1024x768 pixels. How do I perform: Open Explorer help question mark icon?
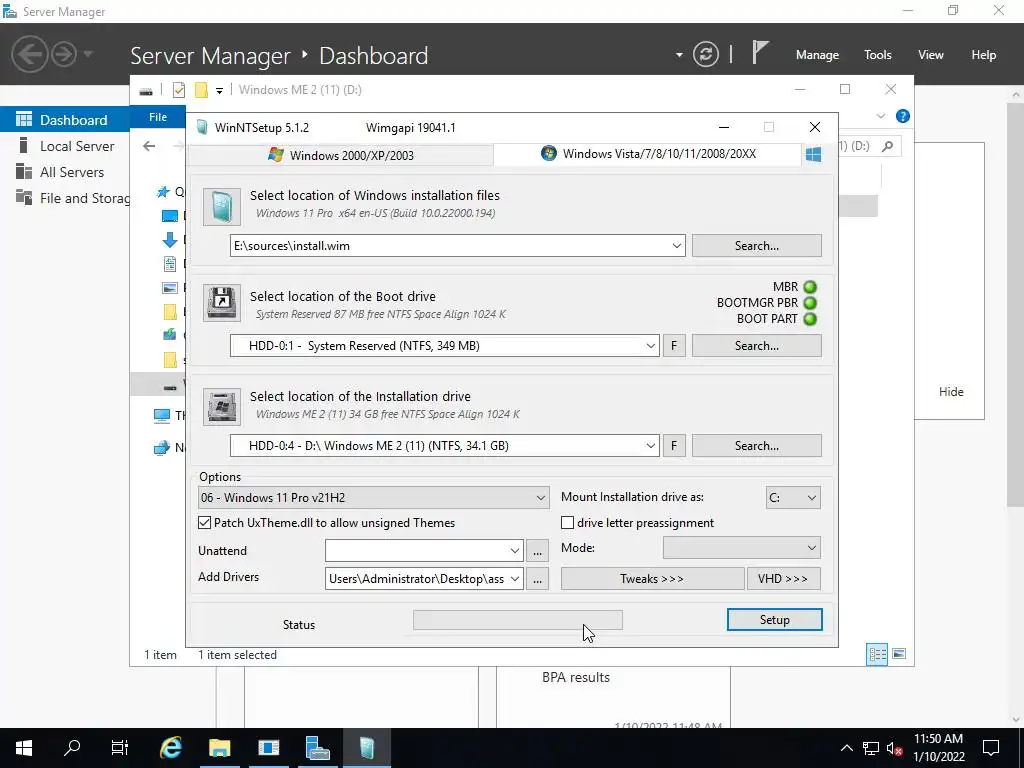pyautogui.click(x=903, y=116)
